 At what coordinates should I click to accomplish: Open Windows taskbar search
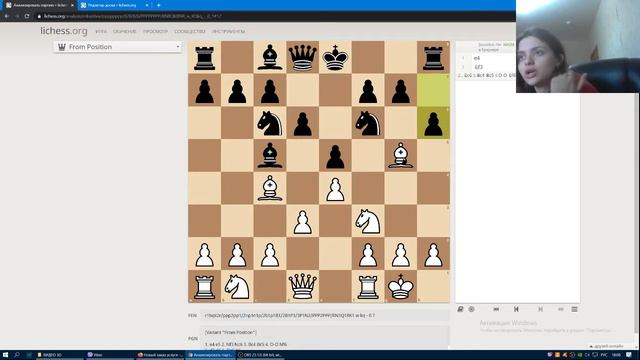click(17, 355)
